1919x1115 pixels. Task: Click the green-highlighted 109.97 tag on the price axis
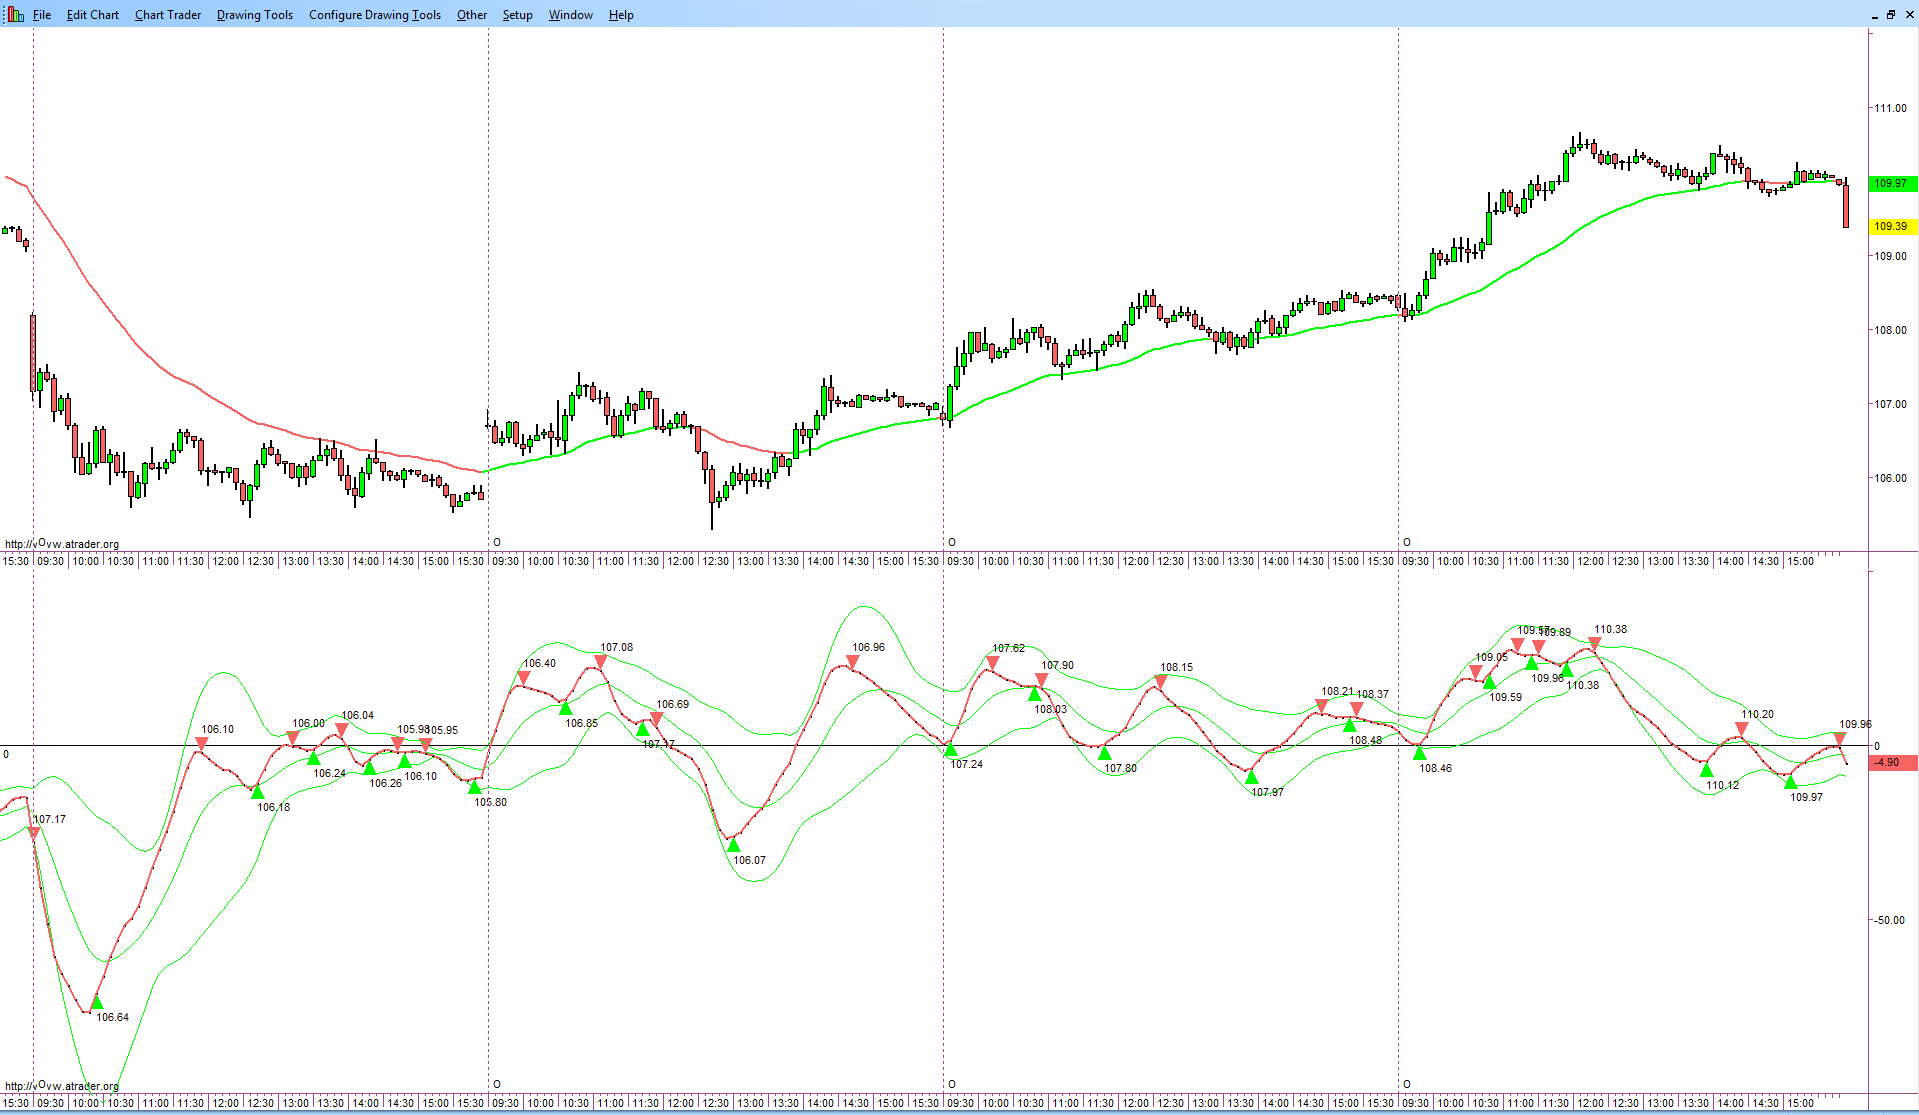1891,184
